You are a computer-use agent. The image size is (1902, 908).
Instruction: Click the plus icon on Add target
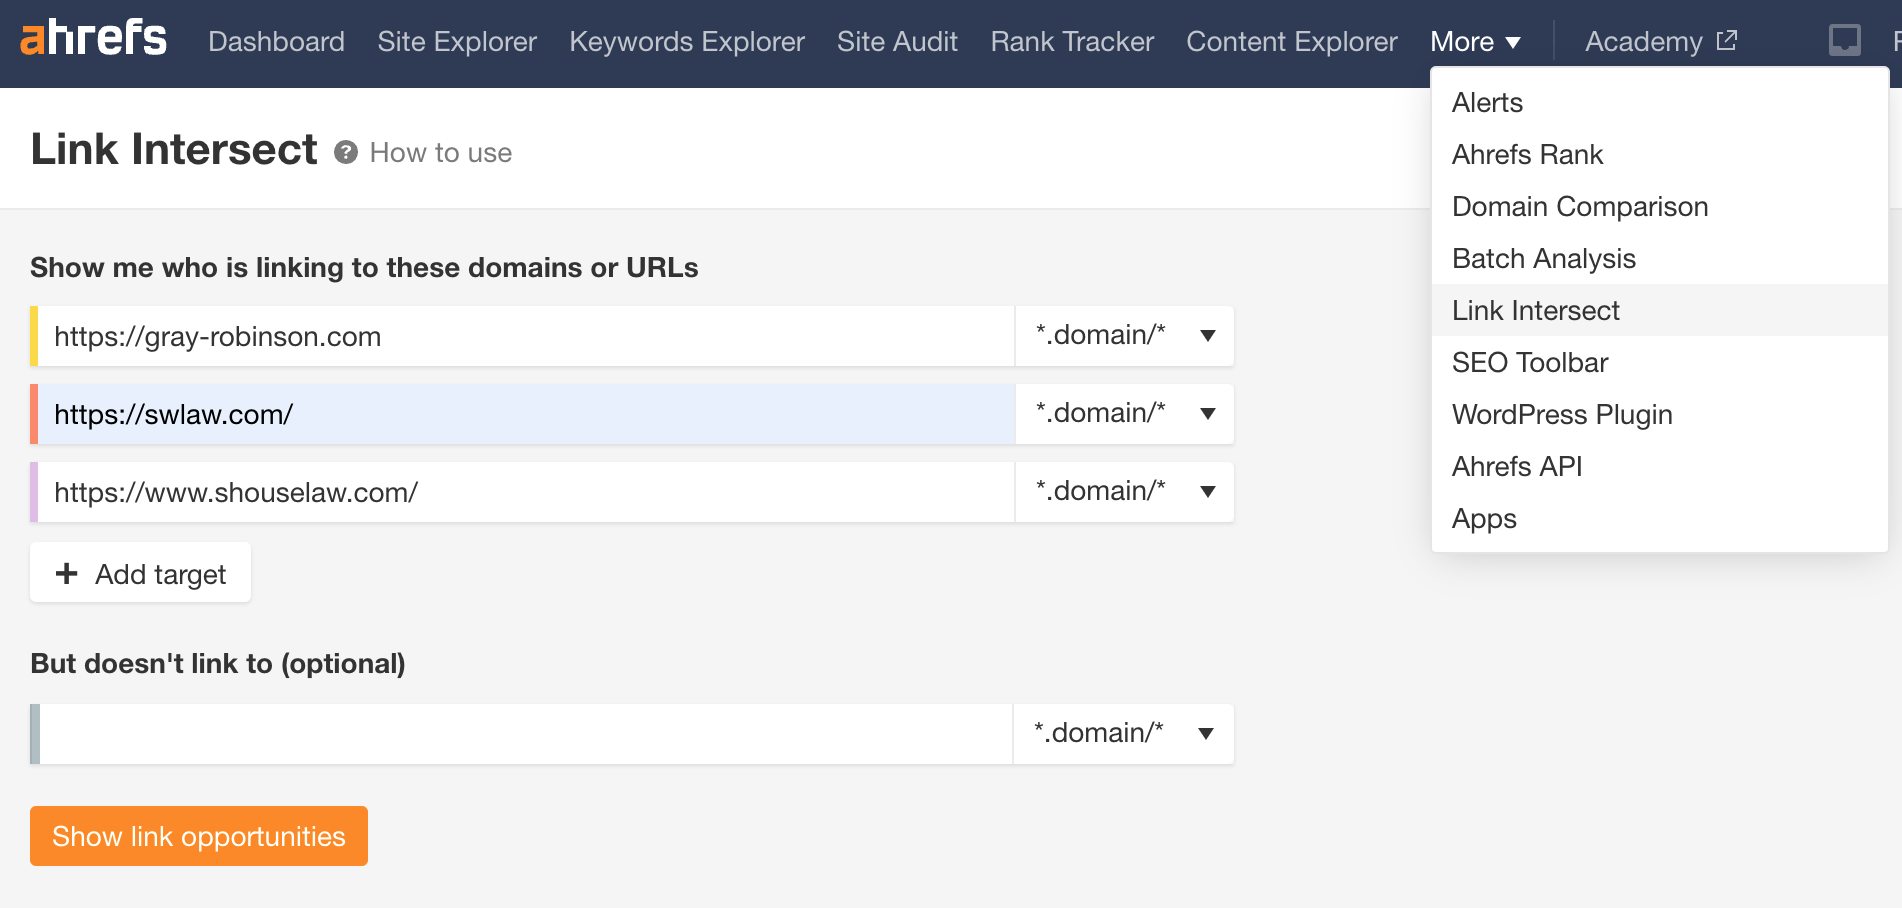pyautogui.click(x=66, y=573)
